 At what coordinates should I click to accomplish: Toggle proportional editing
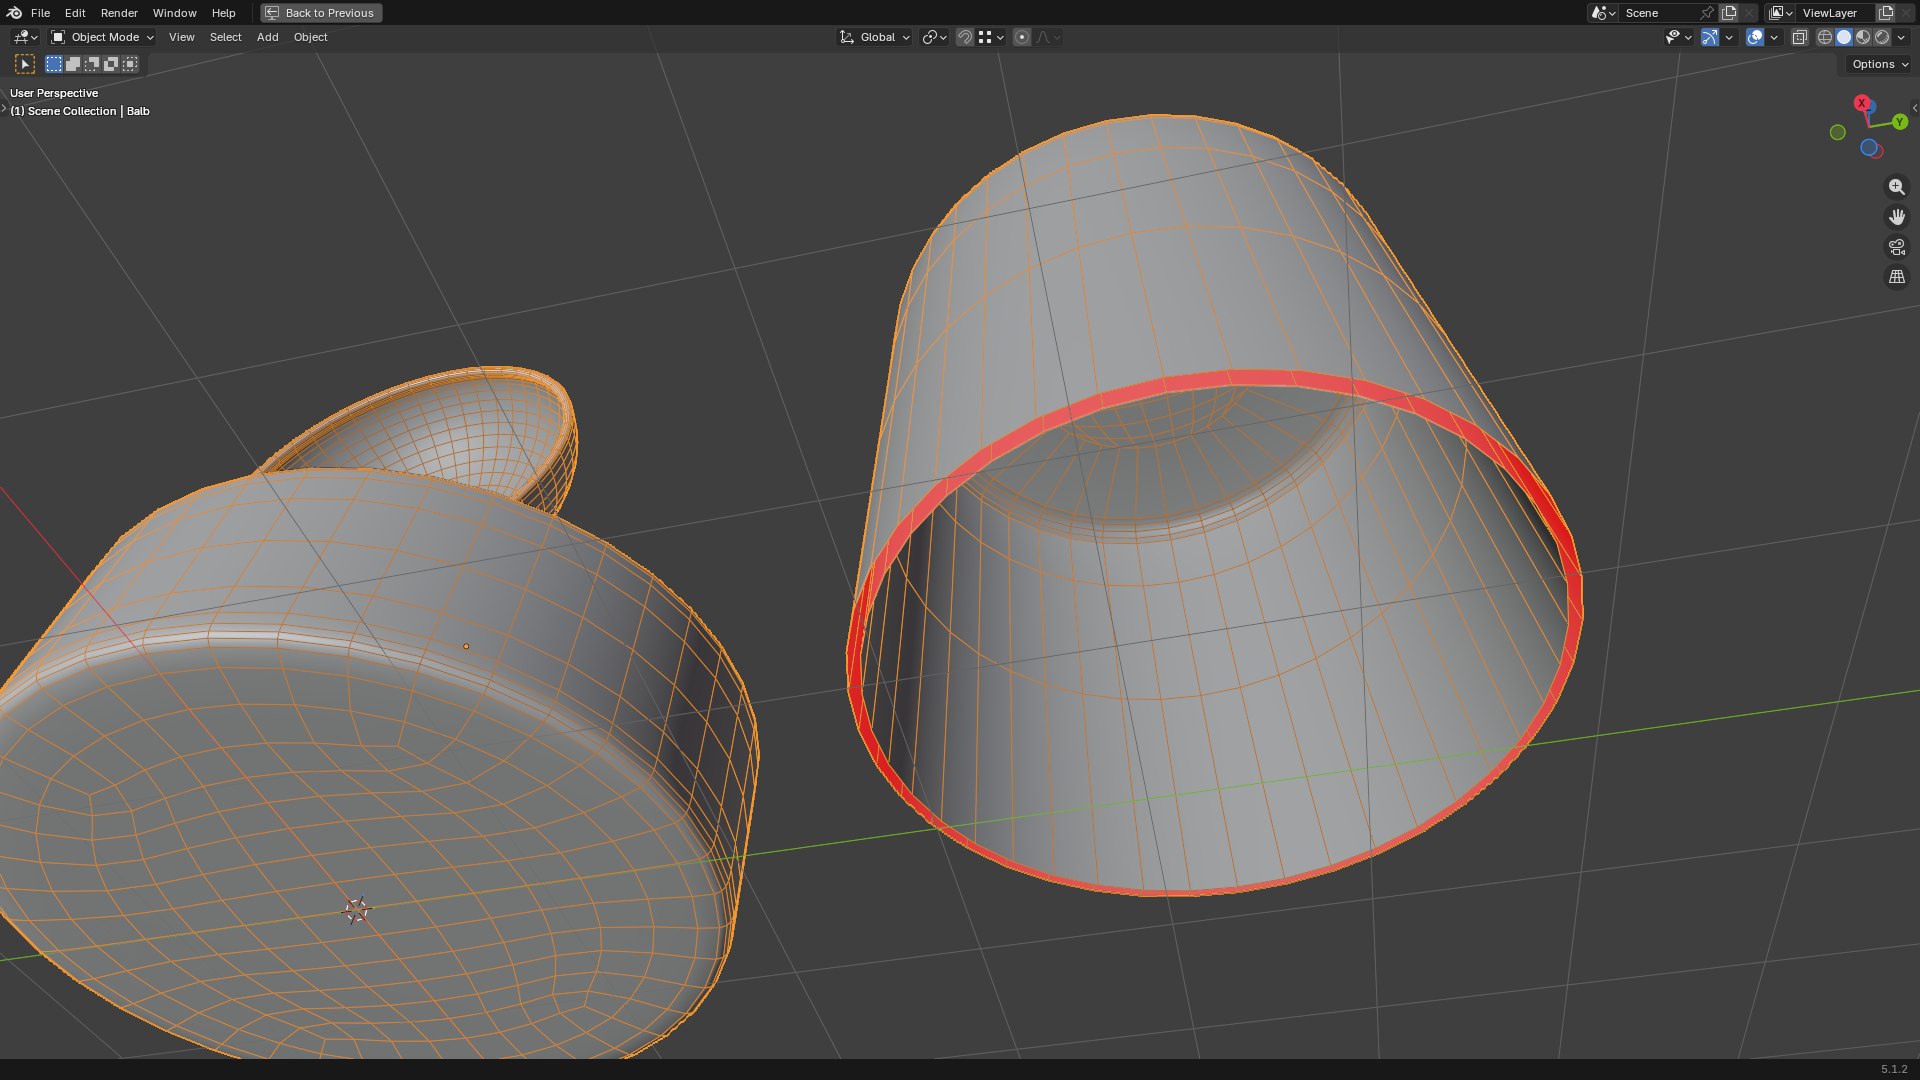[1022, 37]
